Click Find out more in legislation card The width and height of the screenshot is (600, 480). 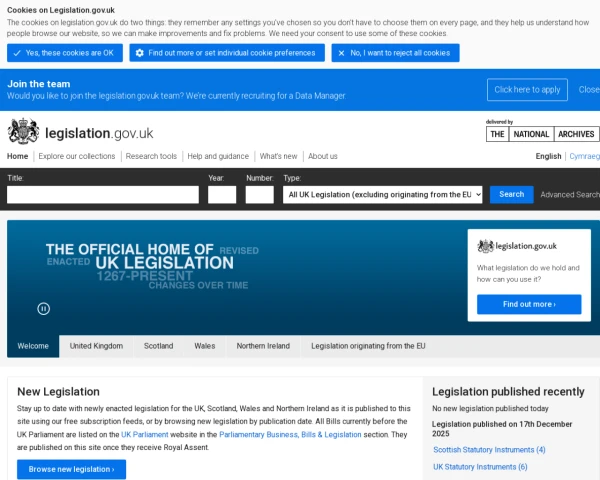529,304
